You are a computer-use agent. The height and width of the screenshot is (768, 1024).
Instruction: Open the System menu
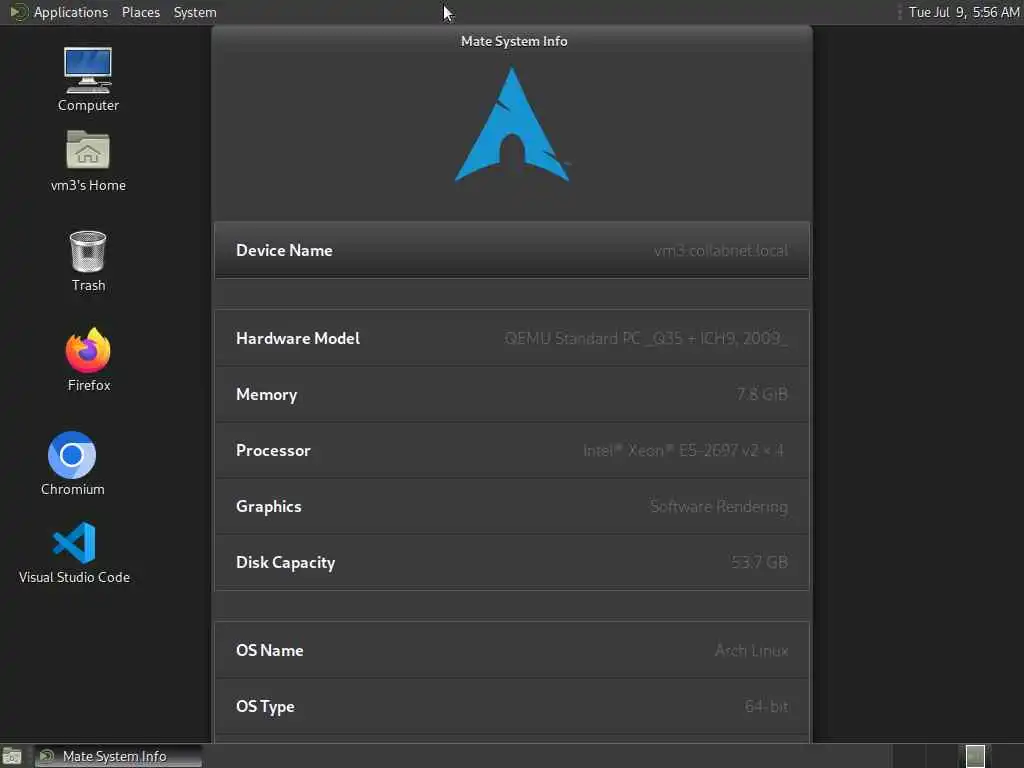[x=195, y=12]
